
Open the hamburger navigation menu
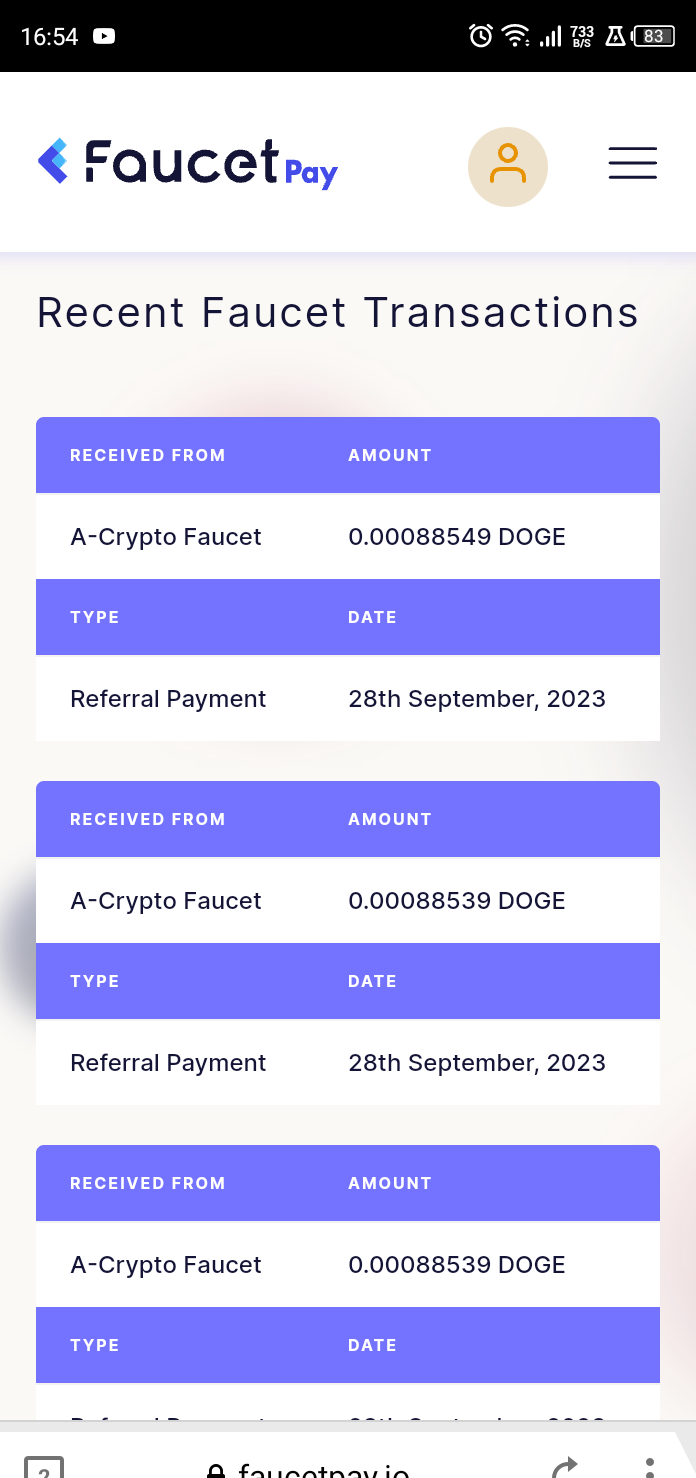point(632,163)
